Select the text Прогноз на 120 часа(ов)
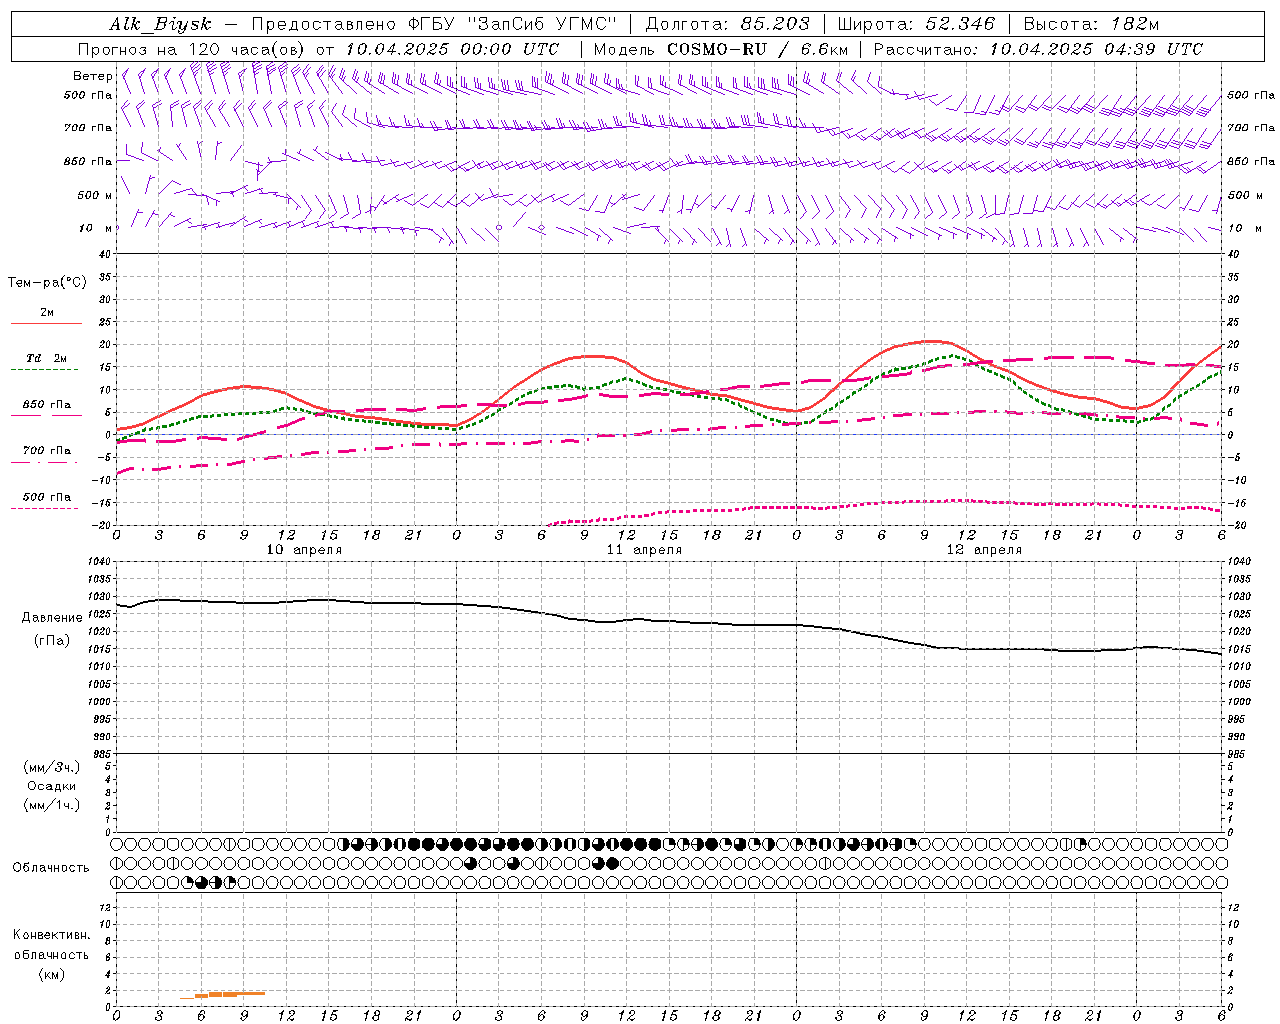 pos(192,49)
